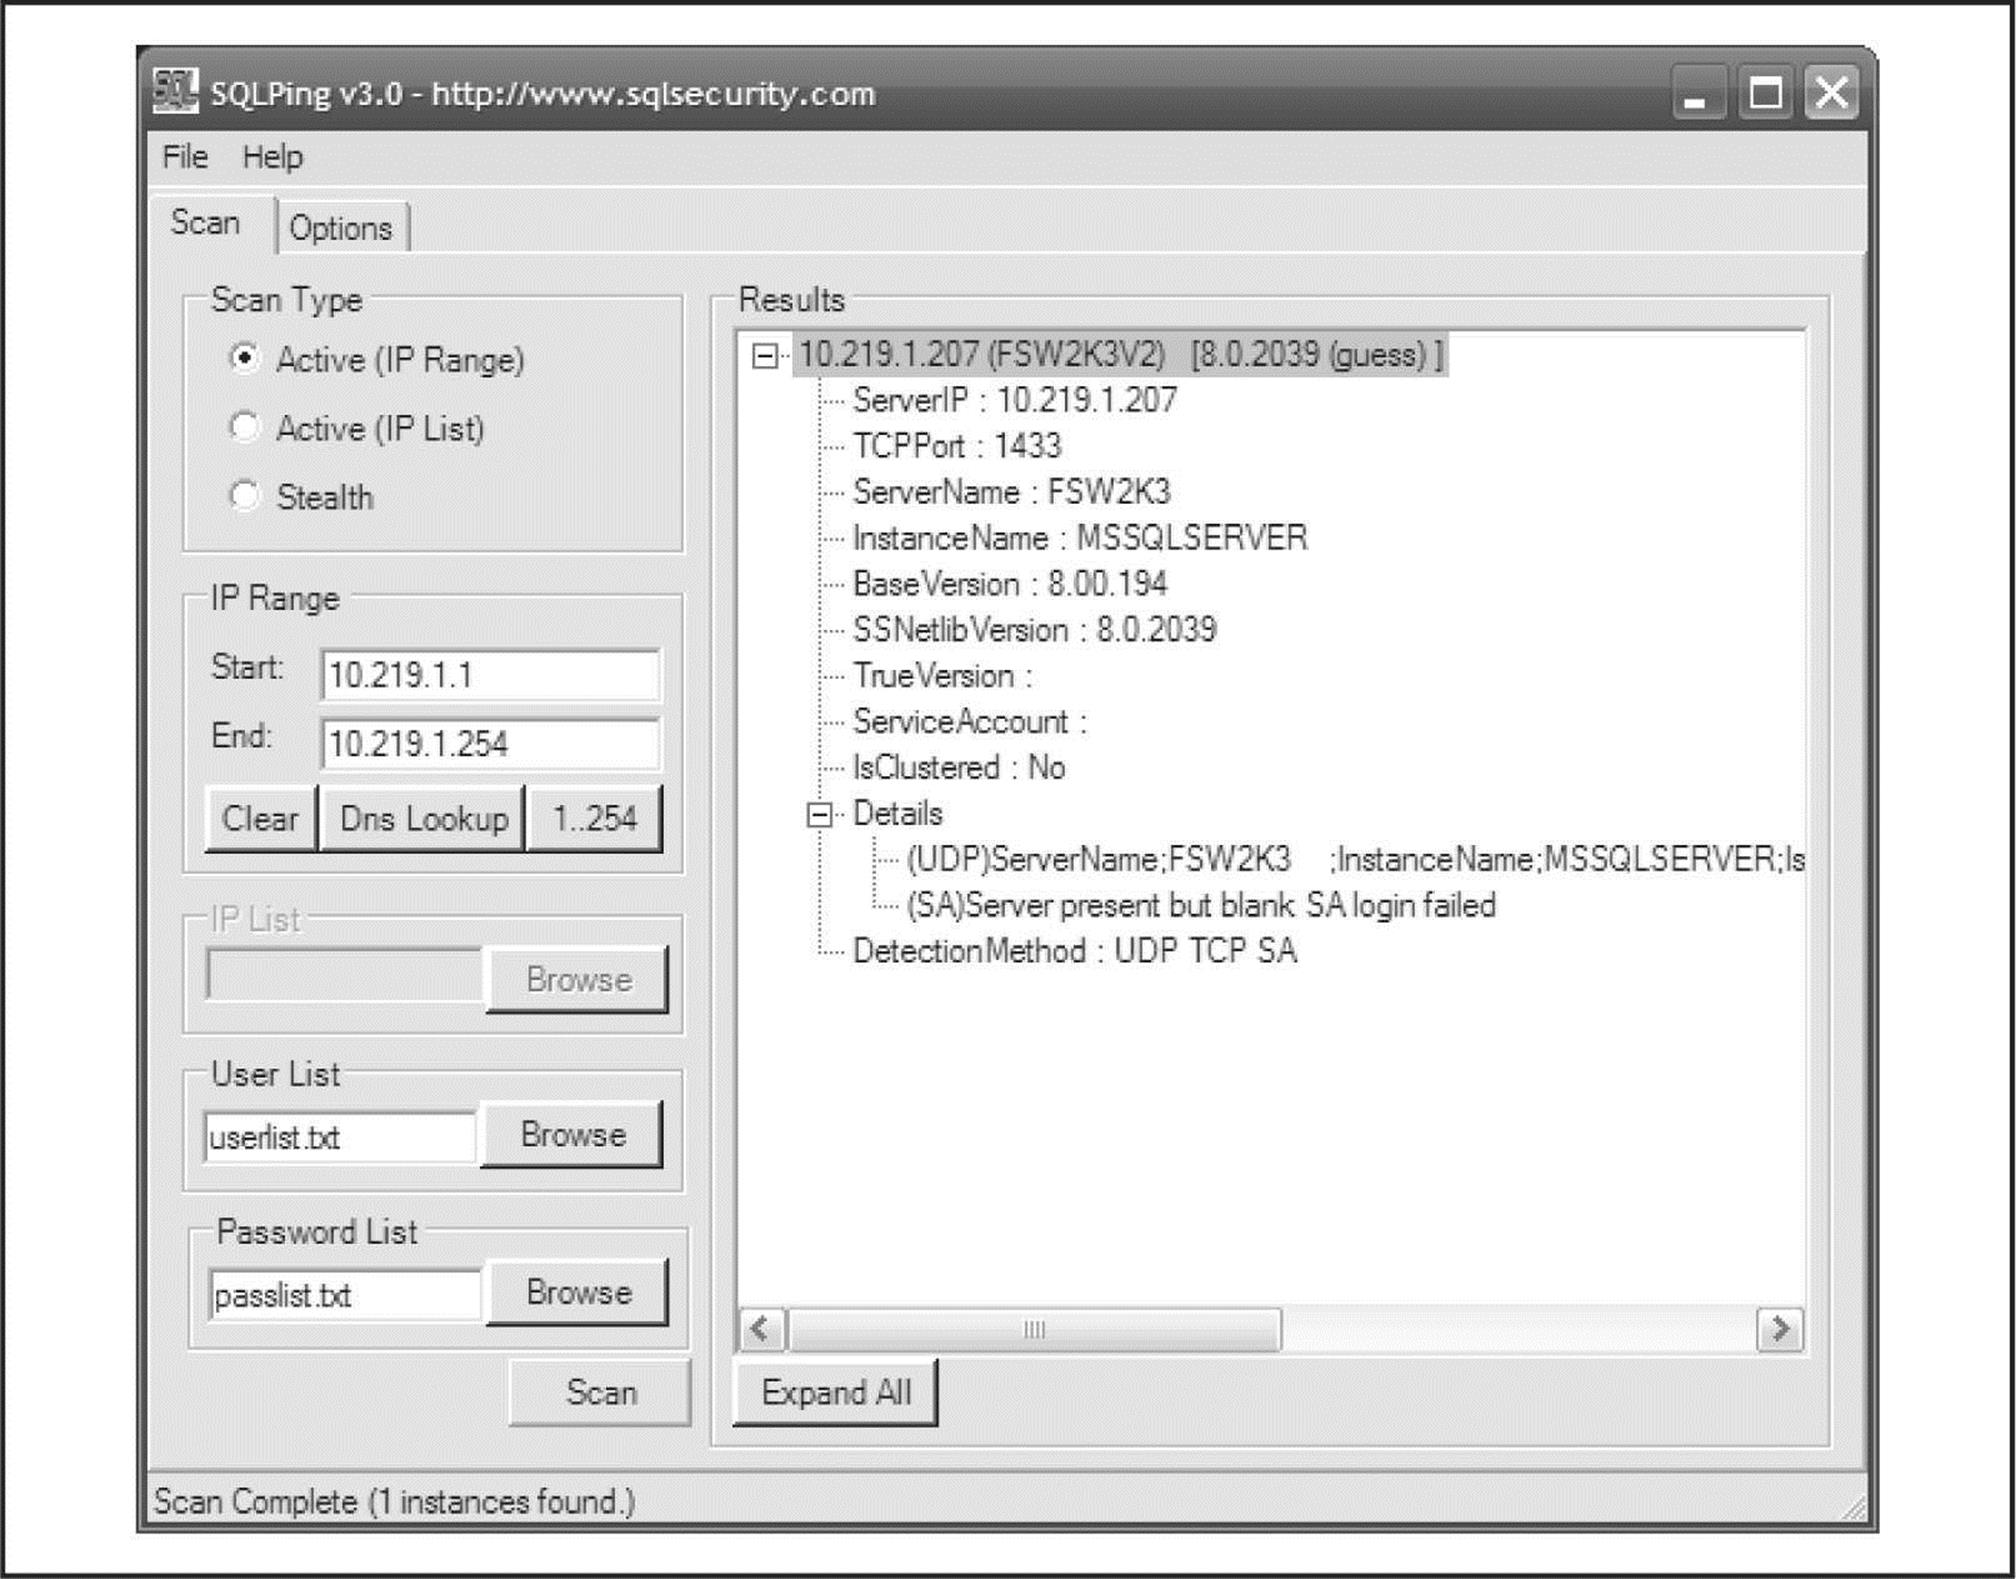Click the window resize grip in status bar
This screenshot has width=2016, height=1579.
(x=1852, y=1508)
